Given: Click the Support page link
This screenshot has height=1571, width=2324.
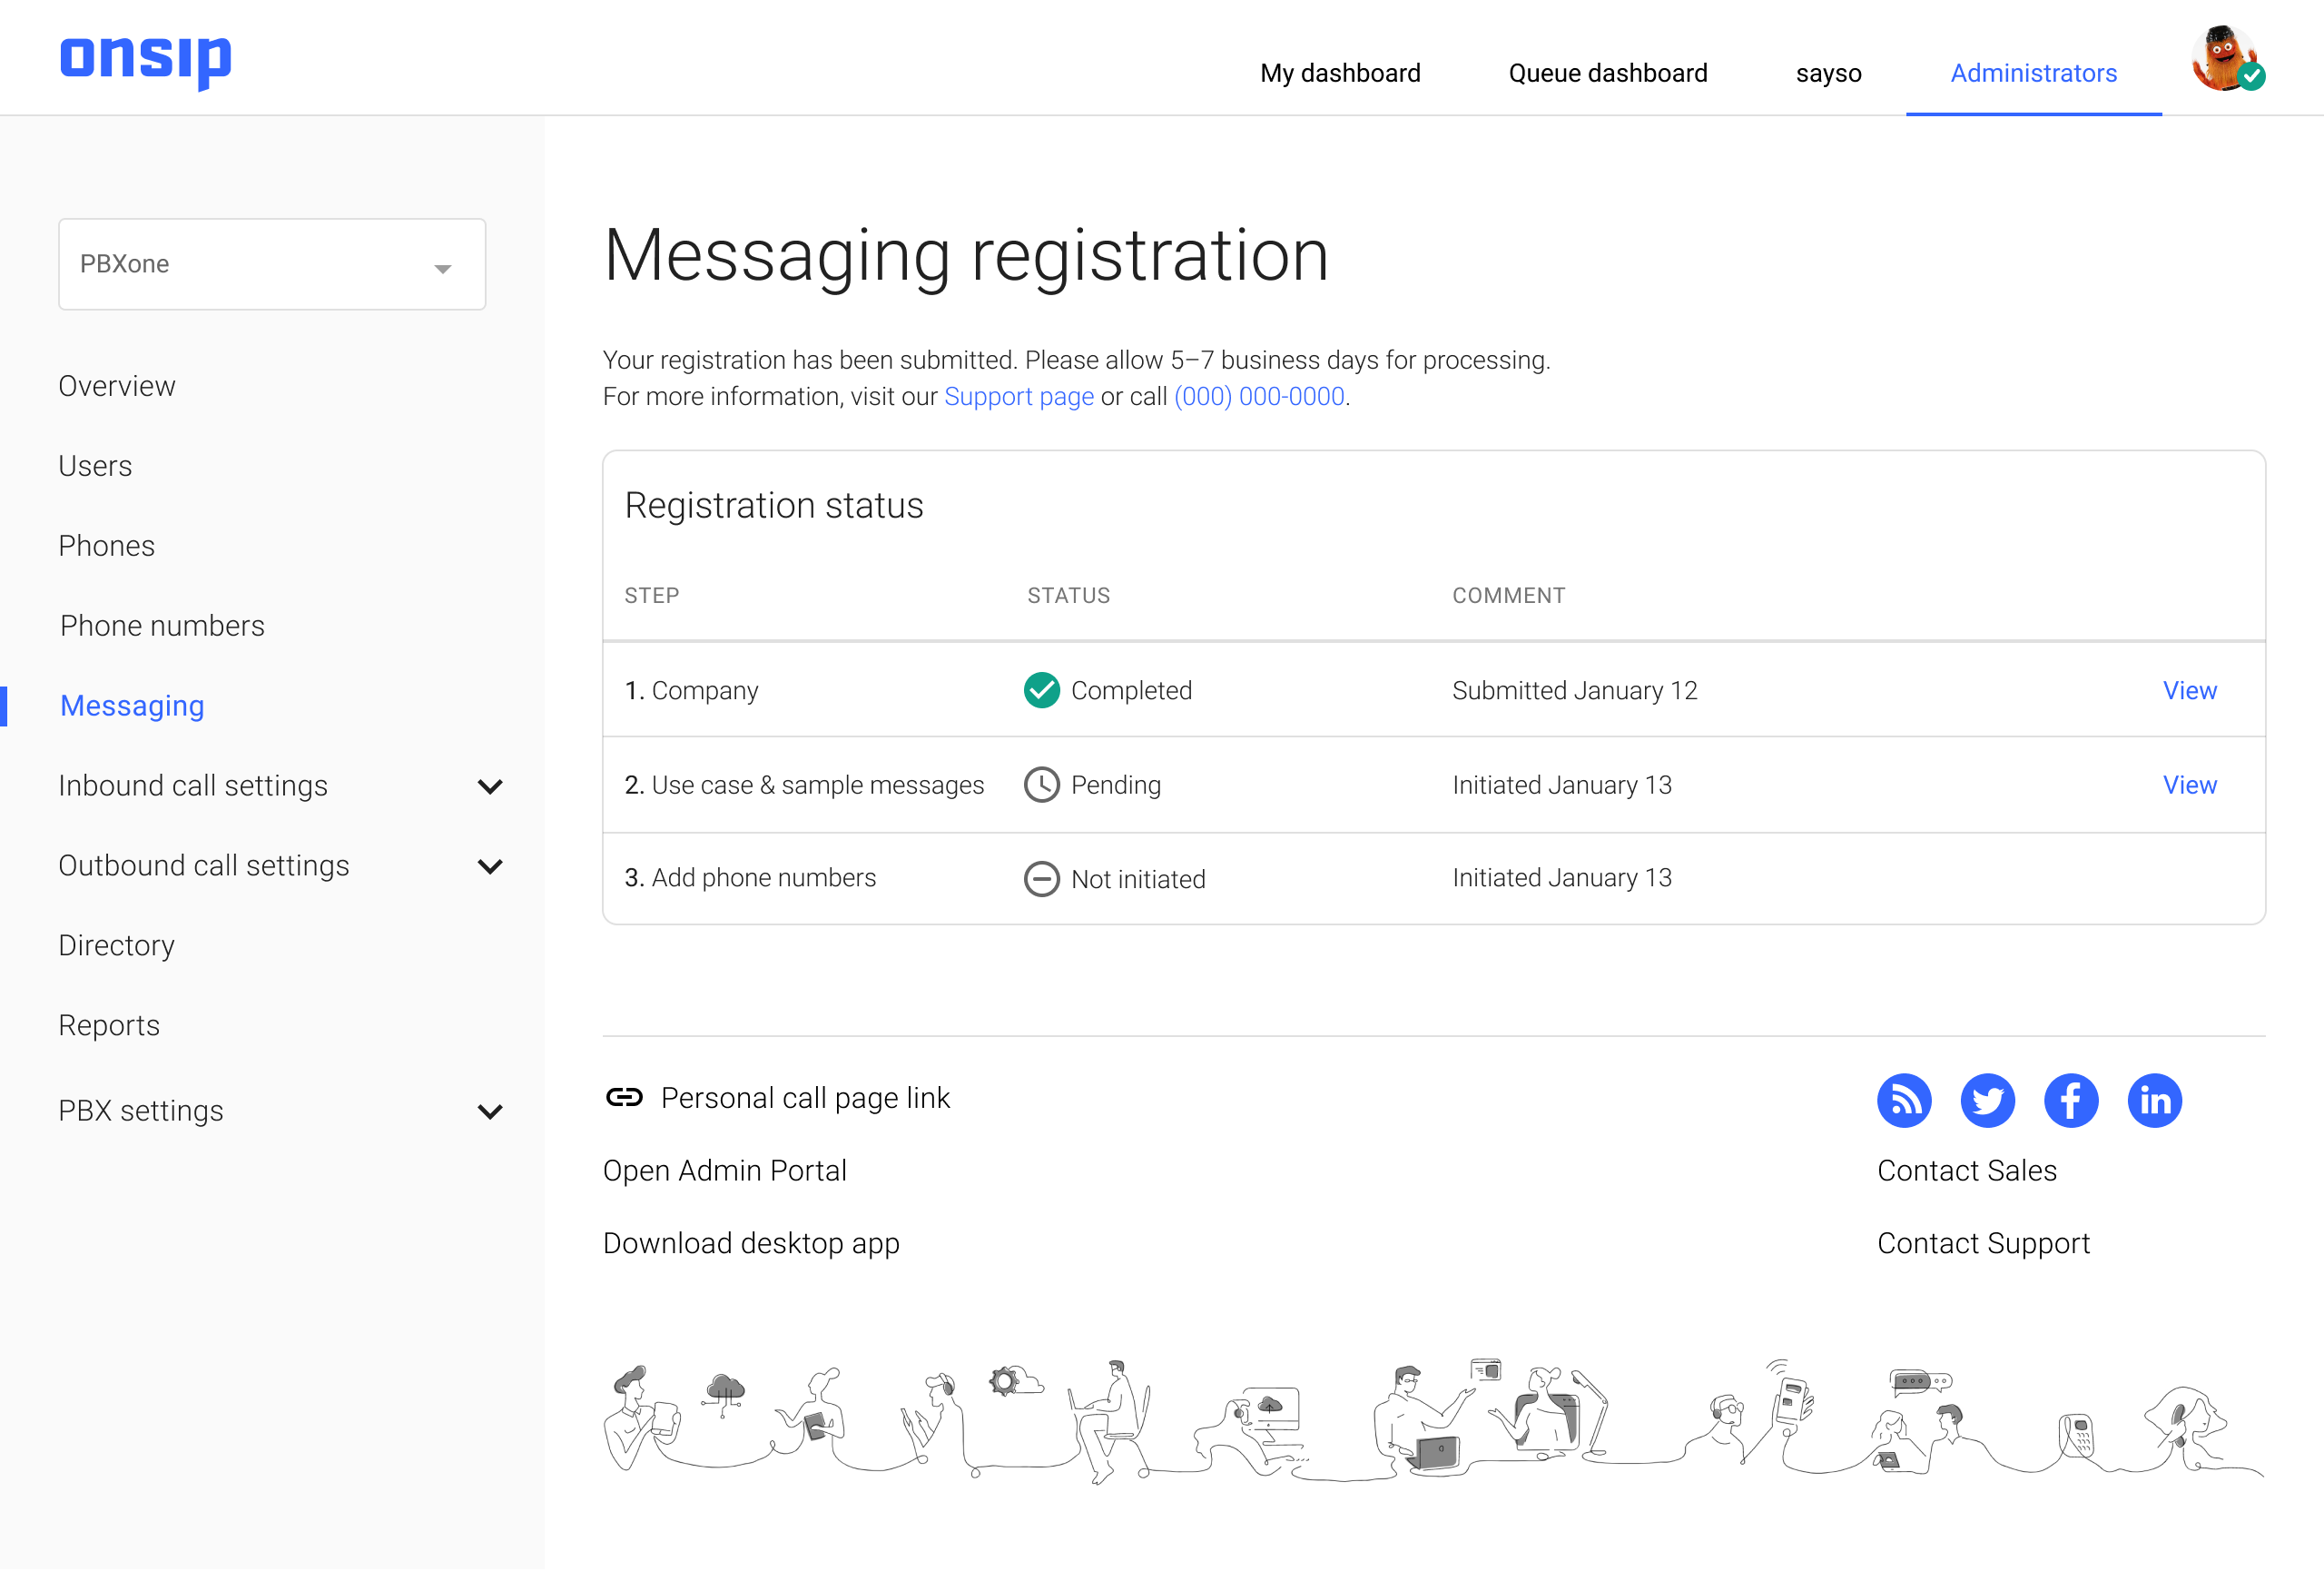Looking at the screenshot, I should pos(1019,397).
